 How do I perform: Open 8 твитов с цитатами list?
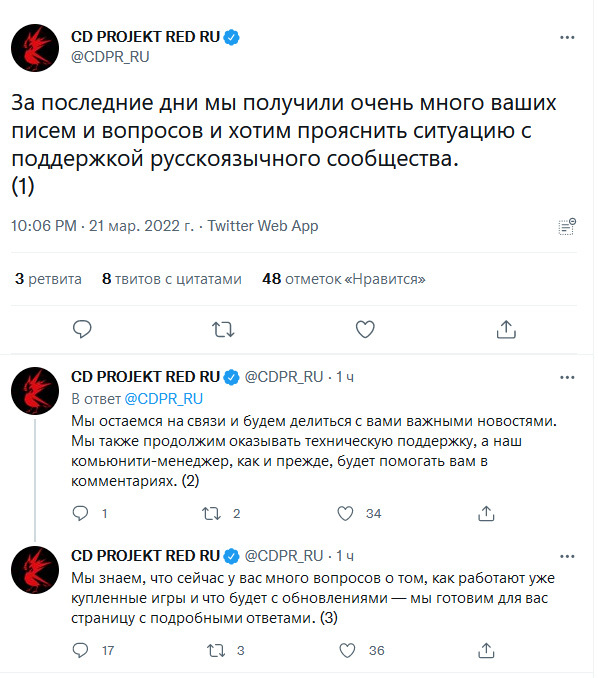click(x=172, y=279)
